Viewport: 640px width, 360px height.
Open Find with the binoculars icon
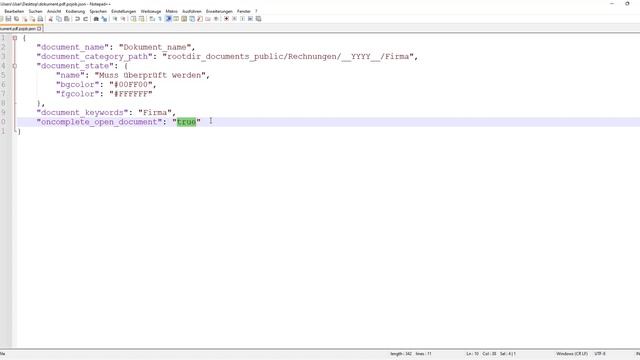[x=96, y=19]
